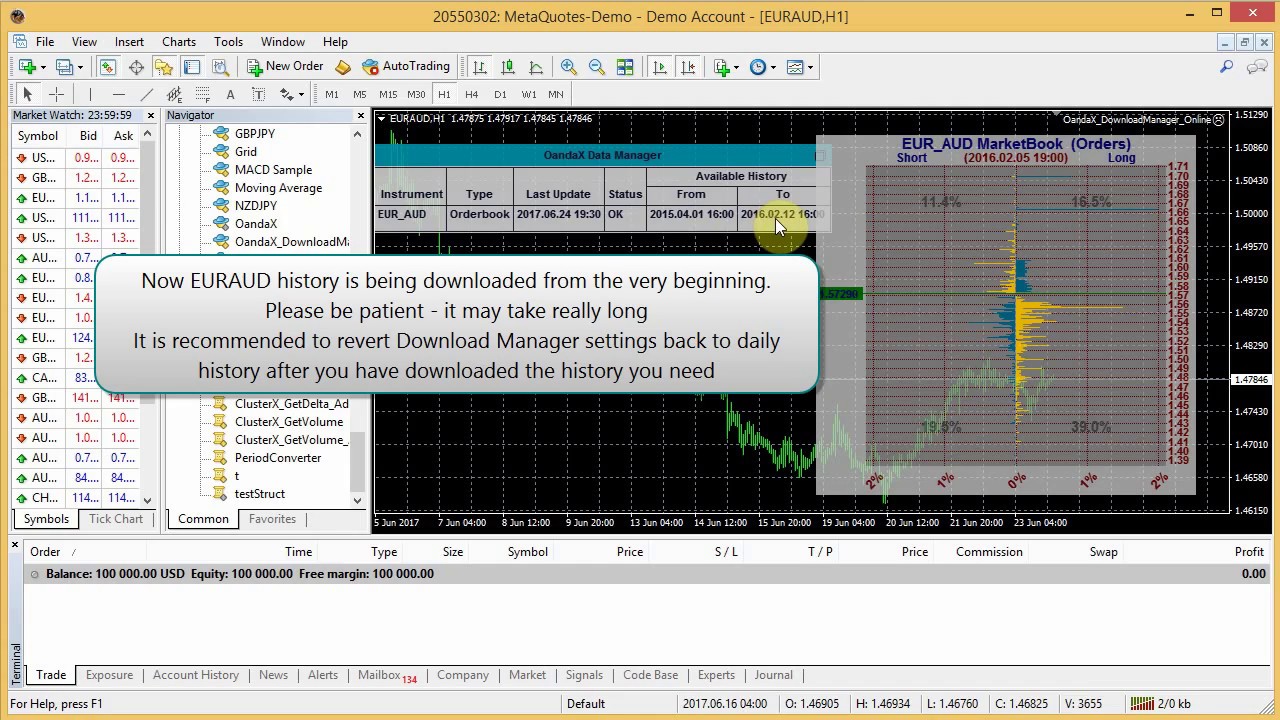This screenshot has height=720, width=1280.
Task: Open the Journal terminal tab
Action: click(x=773, y=675)
